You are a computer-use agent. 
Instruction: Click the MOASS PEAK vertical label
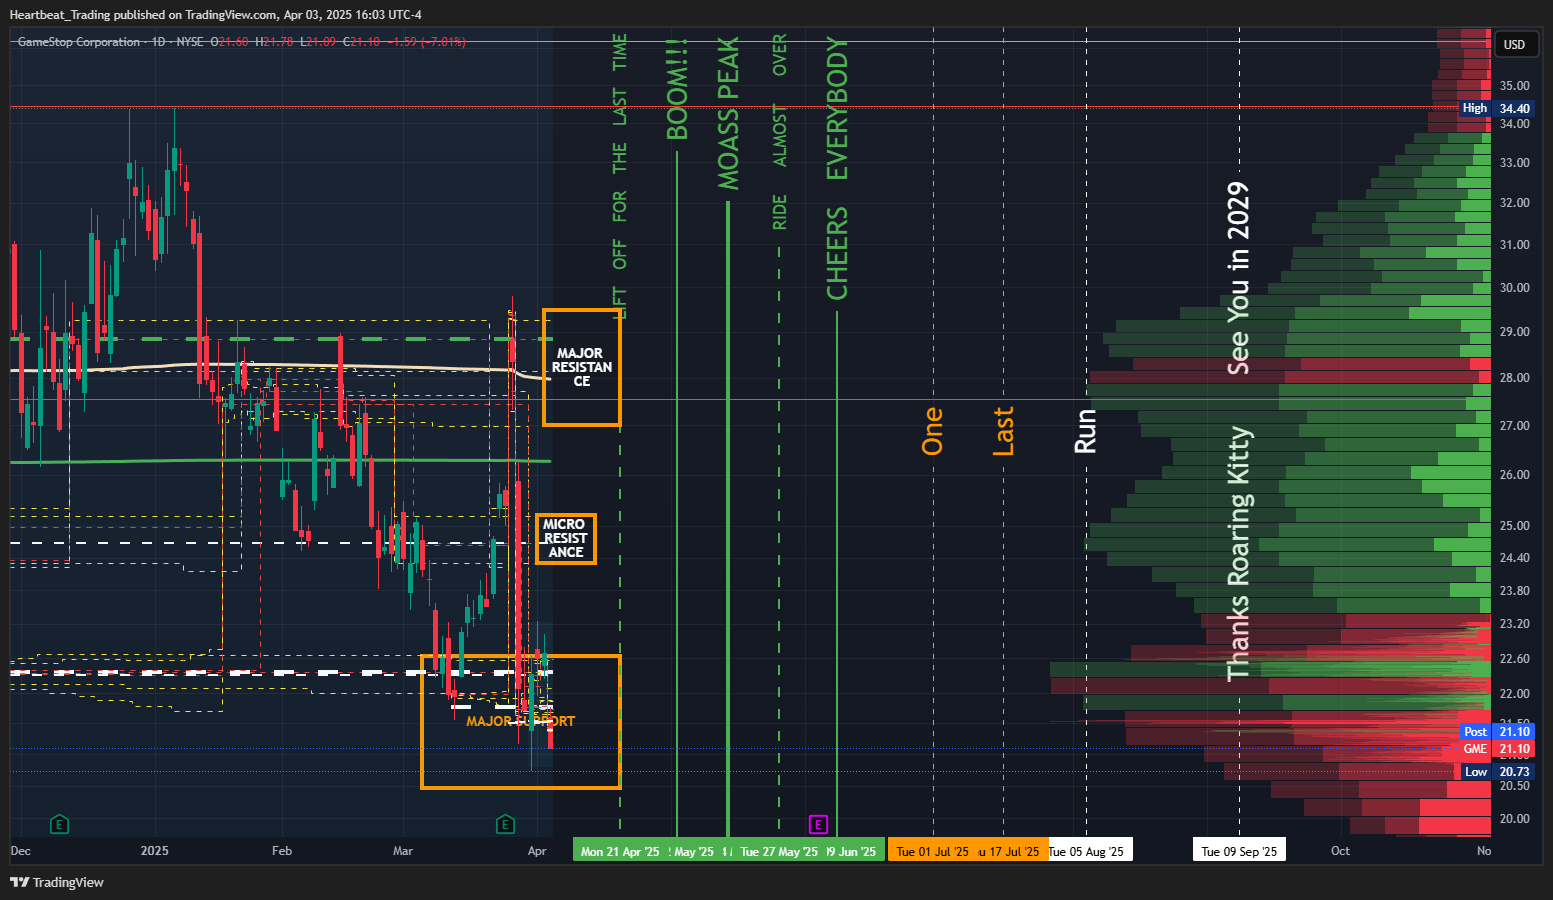click(728, 113)
